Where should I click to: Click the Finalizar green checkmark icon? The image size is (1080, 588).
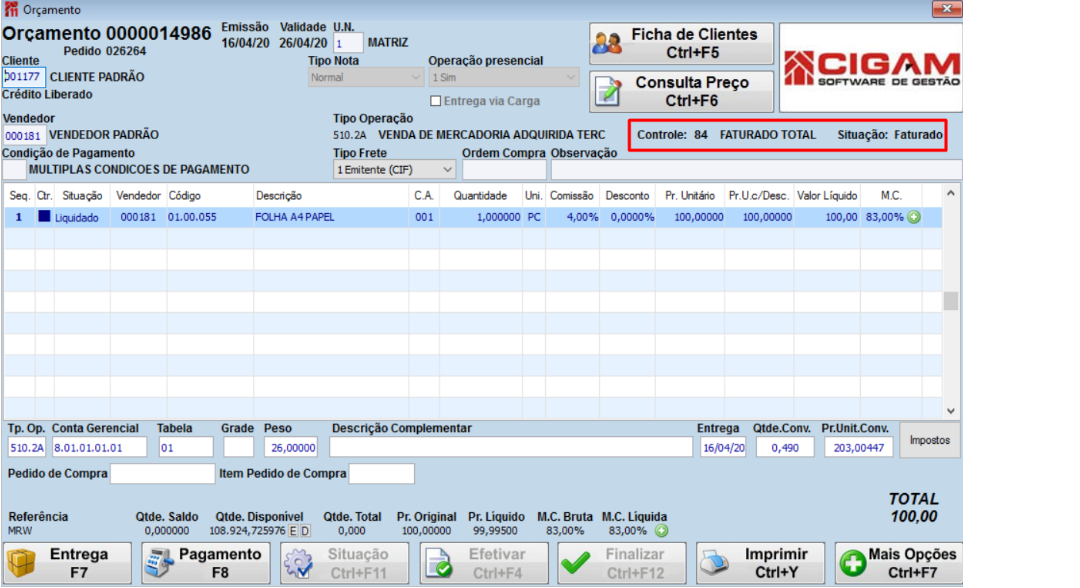click(x=576, y=563)
